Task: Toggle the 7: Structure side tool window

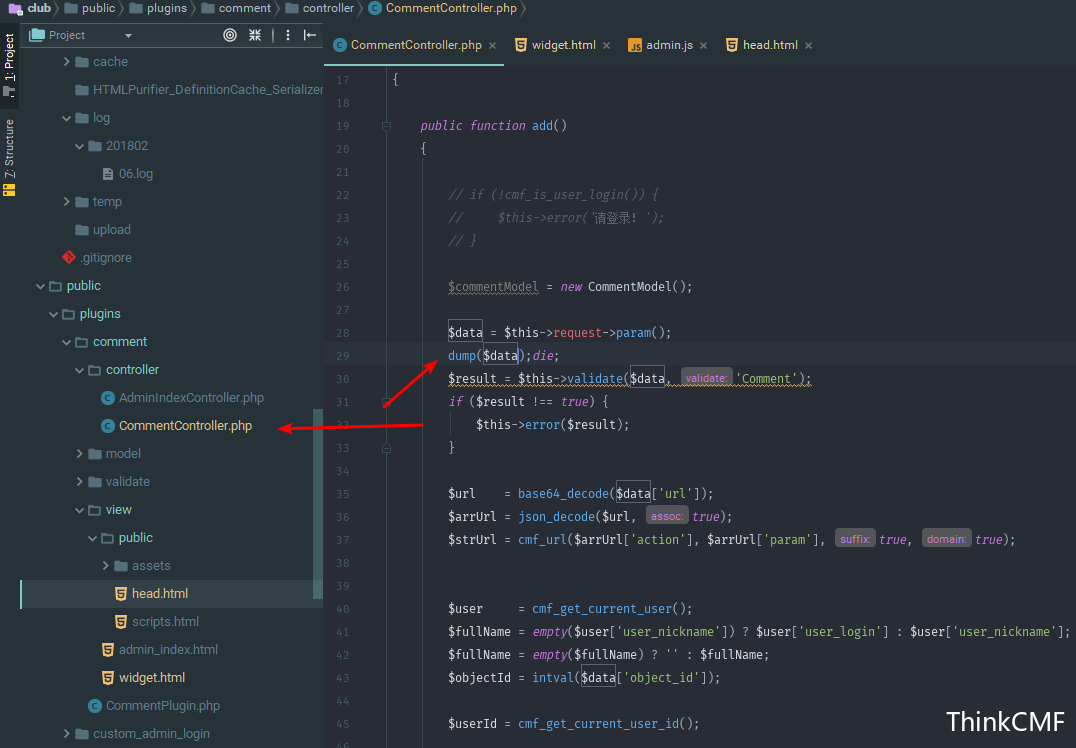Action: [9, 148]
